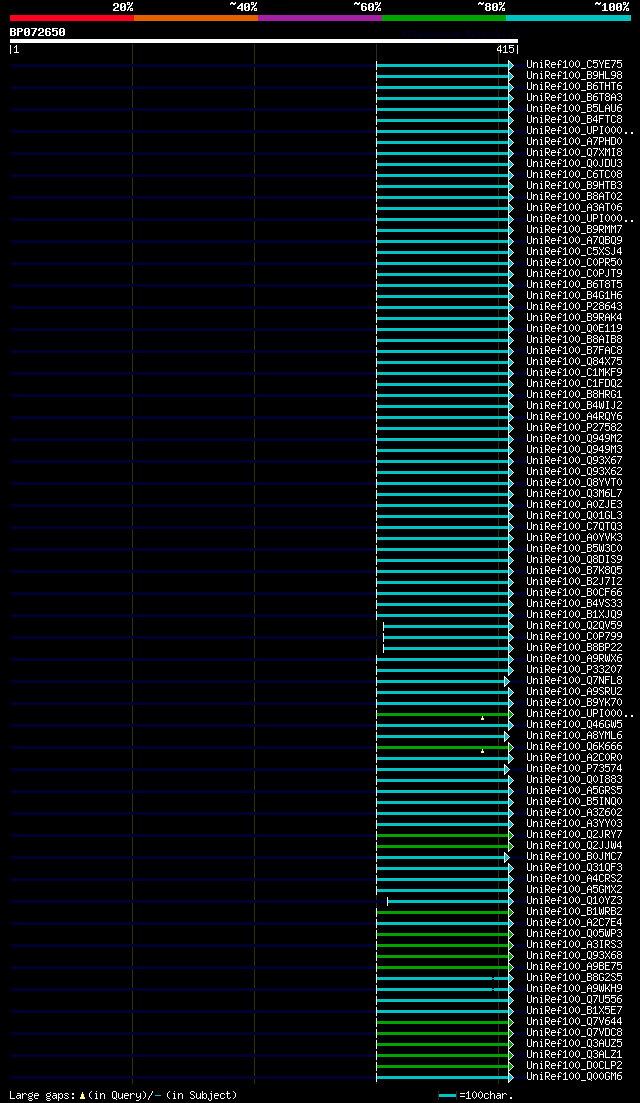Click the =100char. scale legend
Viewport: 640px width, 1103px height.
point(475,1095)
